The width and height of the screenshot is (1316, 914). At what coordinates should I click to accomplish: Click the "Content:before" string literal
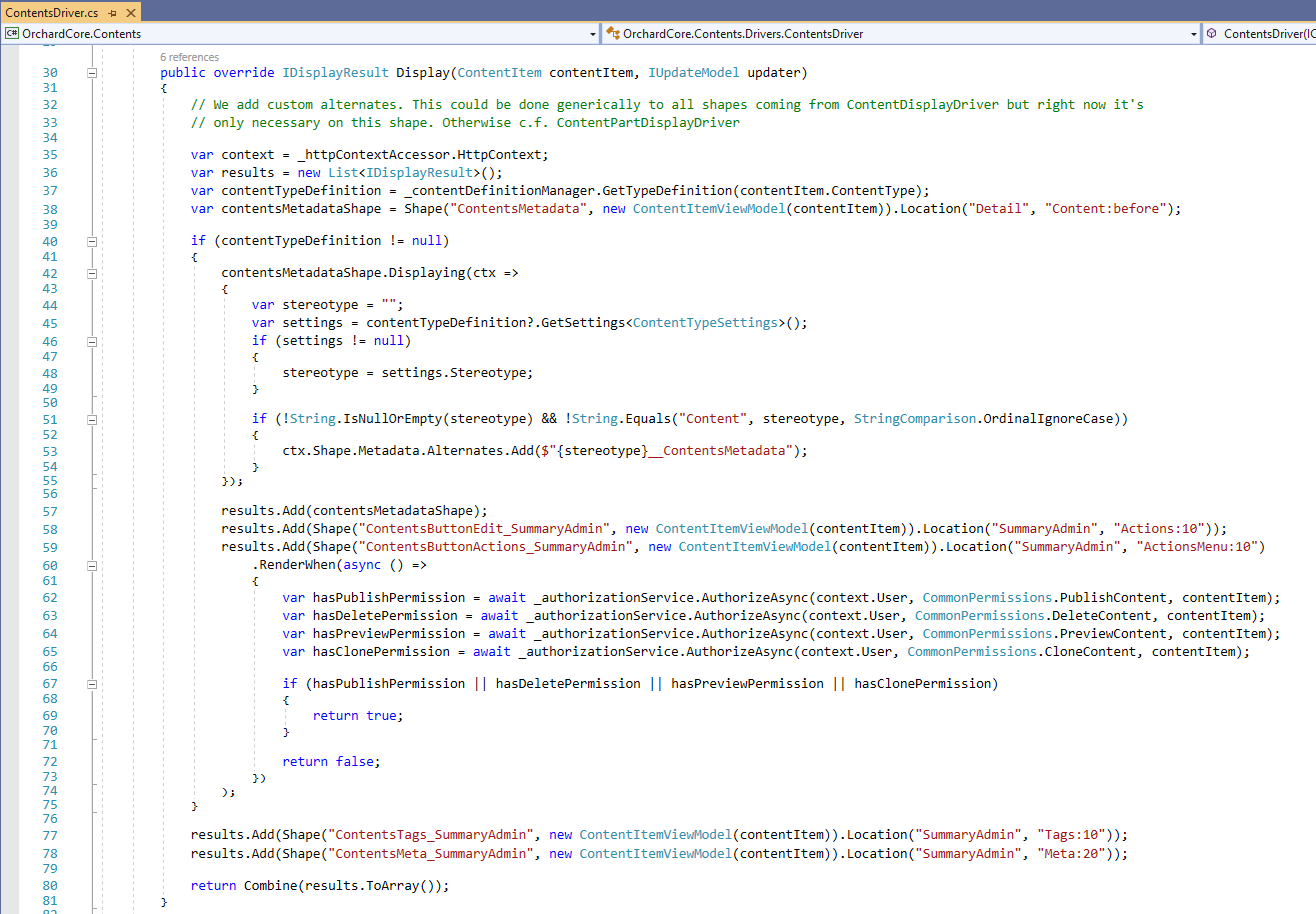coord(1106,209)
